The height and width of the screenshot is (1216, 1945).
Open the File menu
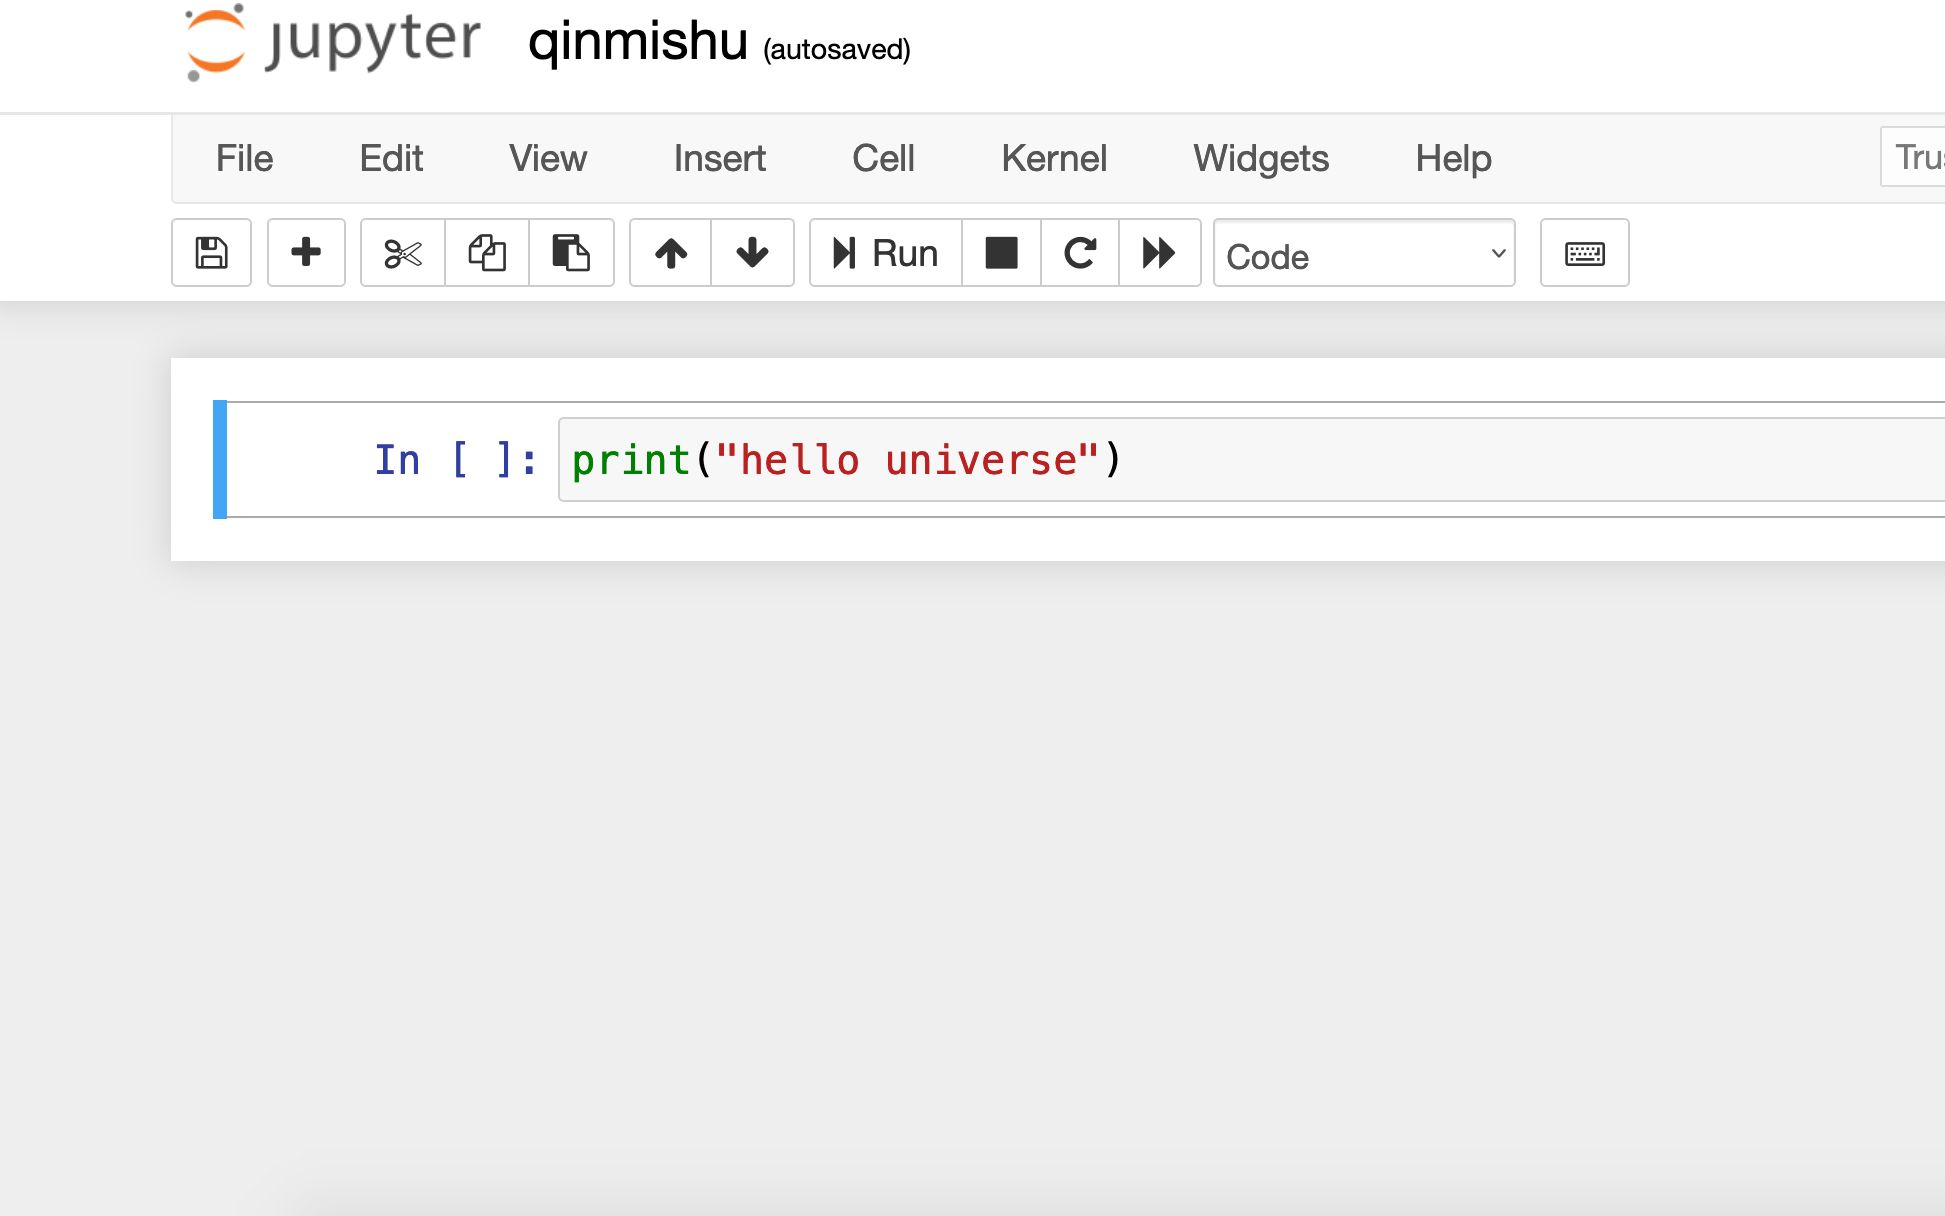click(x=242, y=158)
